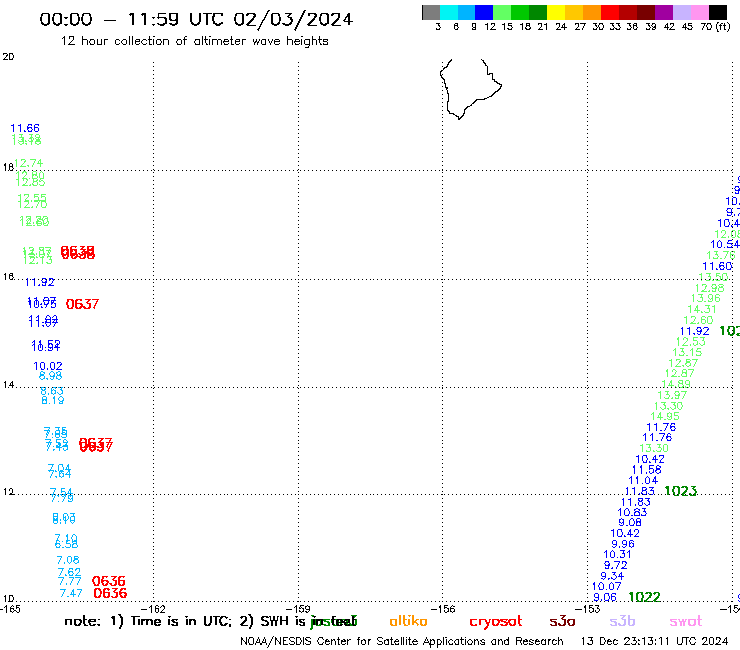Click the '1023' time stamp in green
The height and width of the screenshot is (650, 740).
(680, 491)
